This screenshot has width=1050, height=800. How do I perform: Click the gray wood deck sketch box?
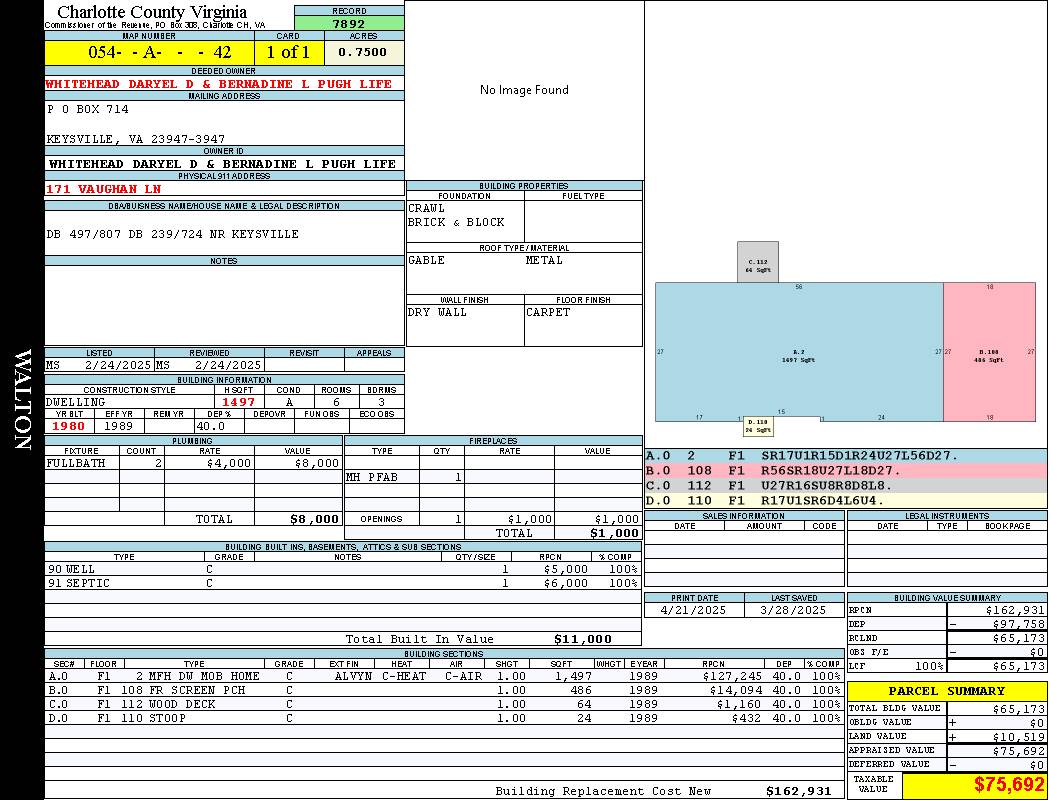pos(758,262)
